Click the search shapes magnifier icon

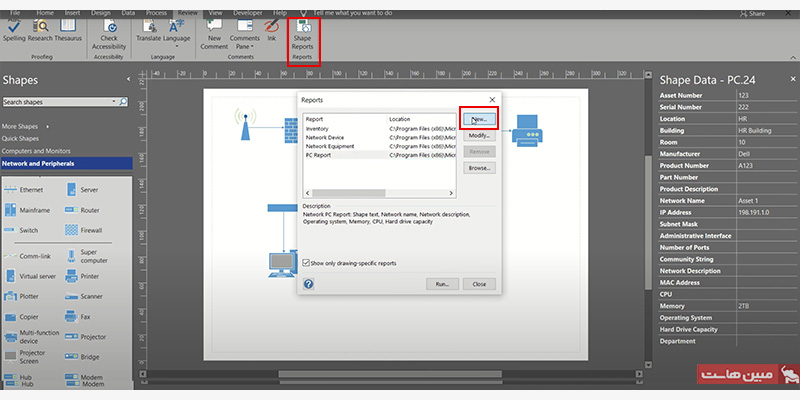pos(123,102)
